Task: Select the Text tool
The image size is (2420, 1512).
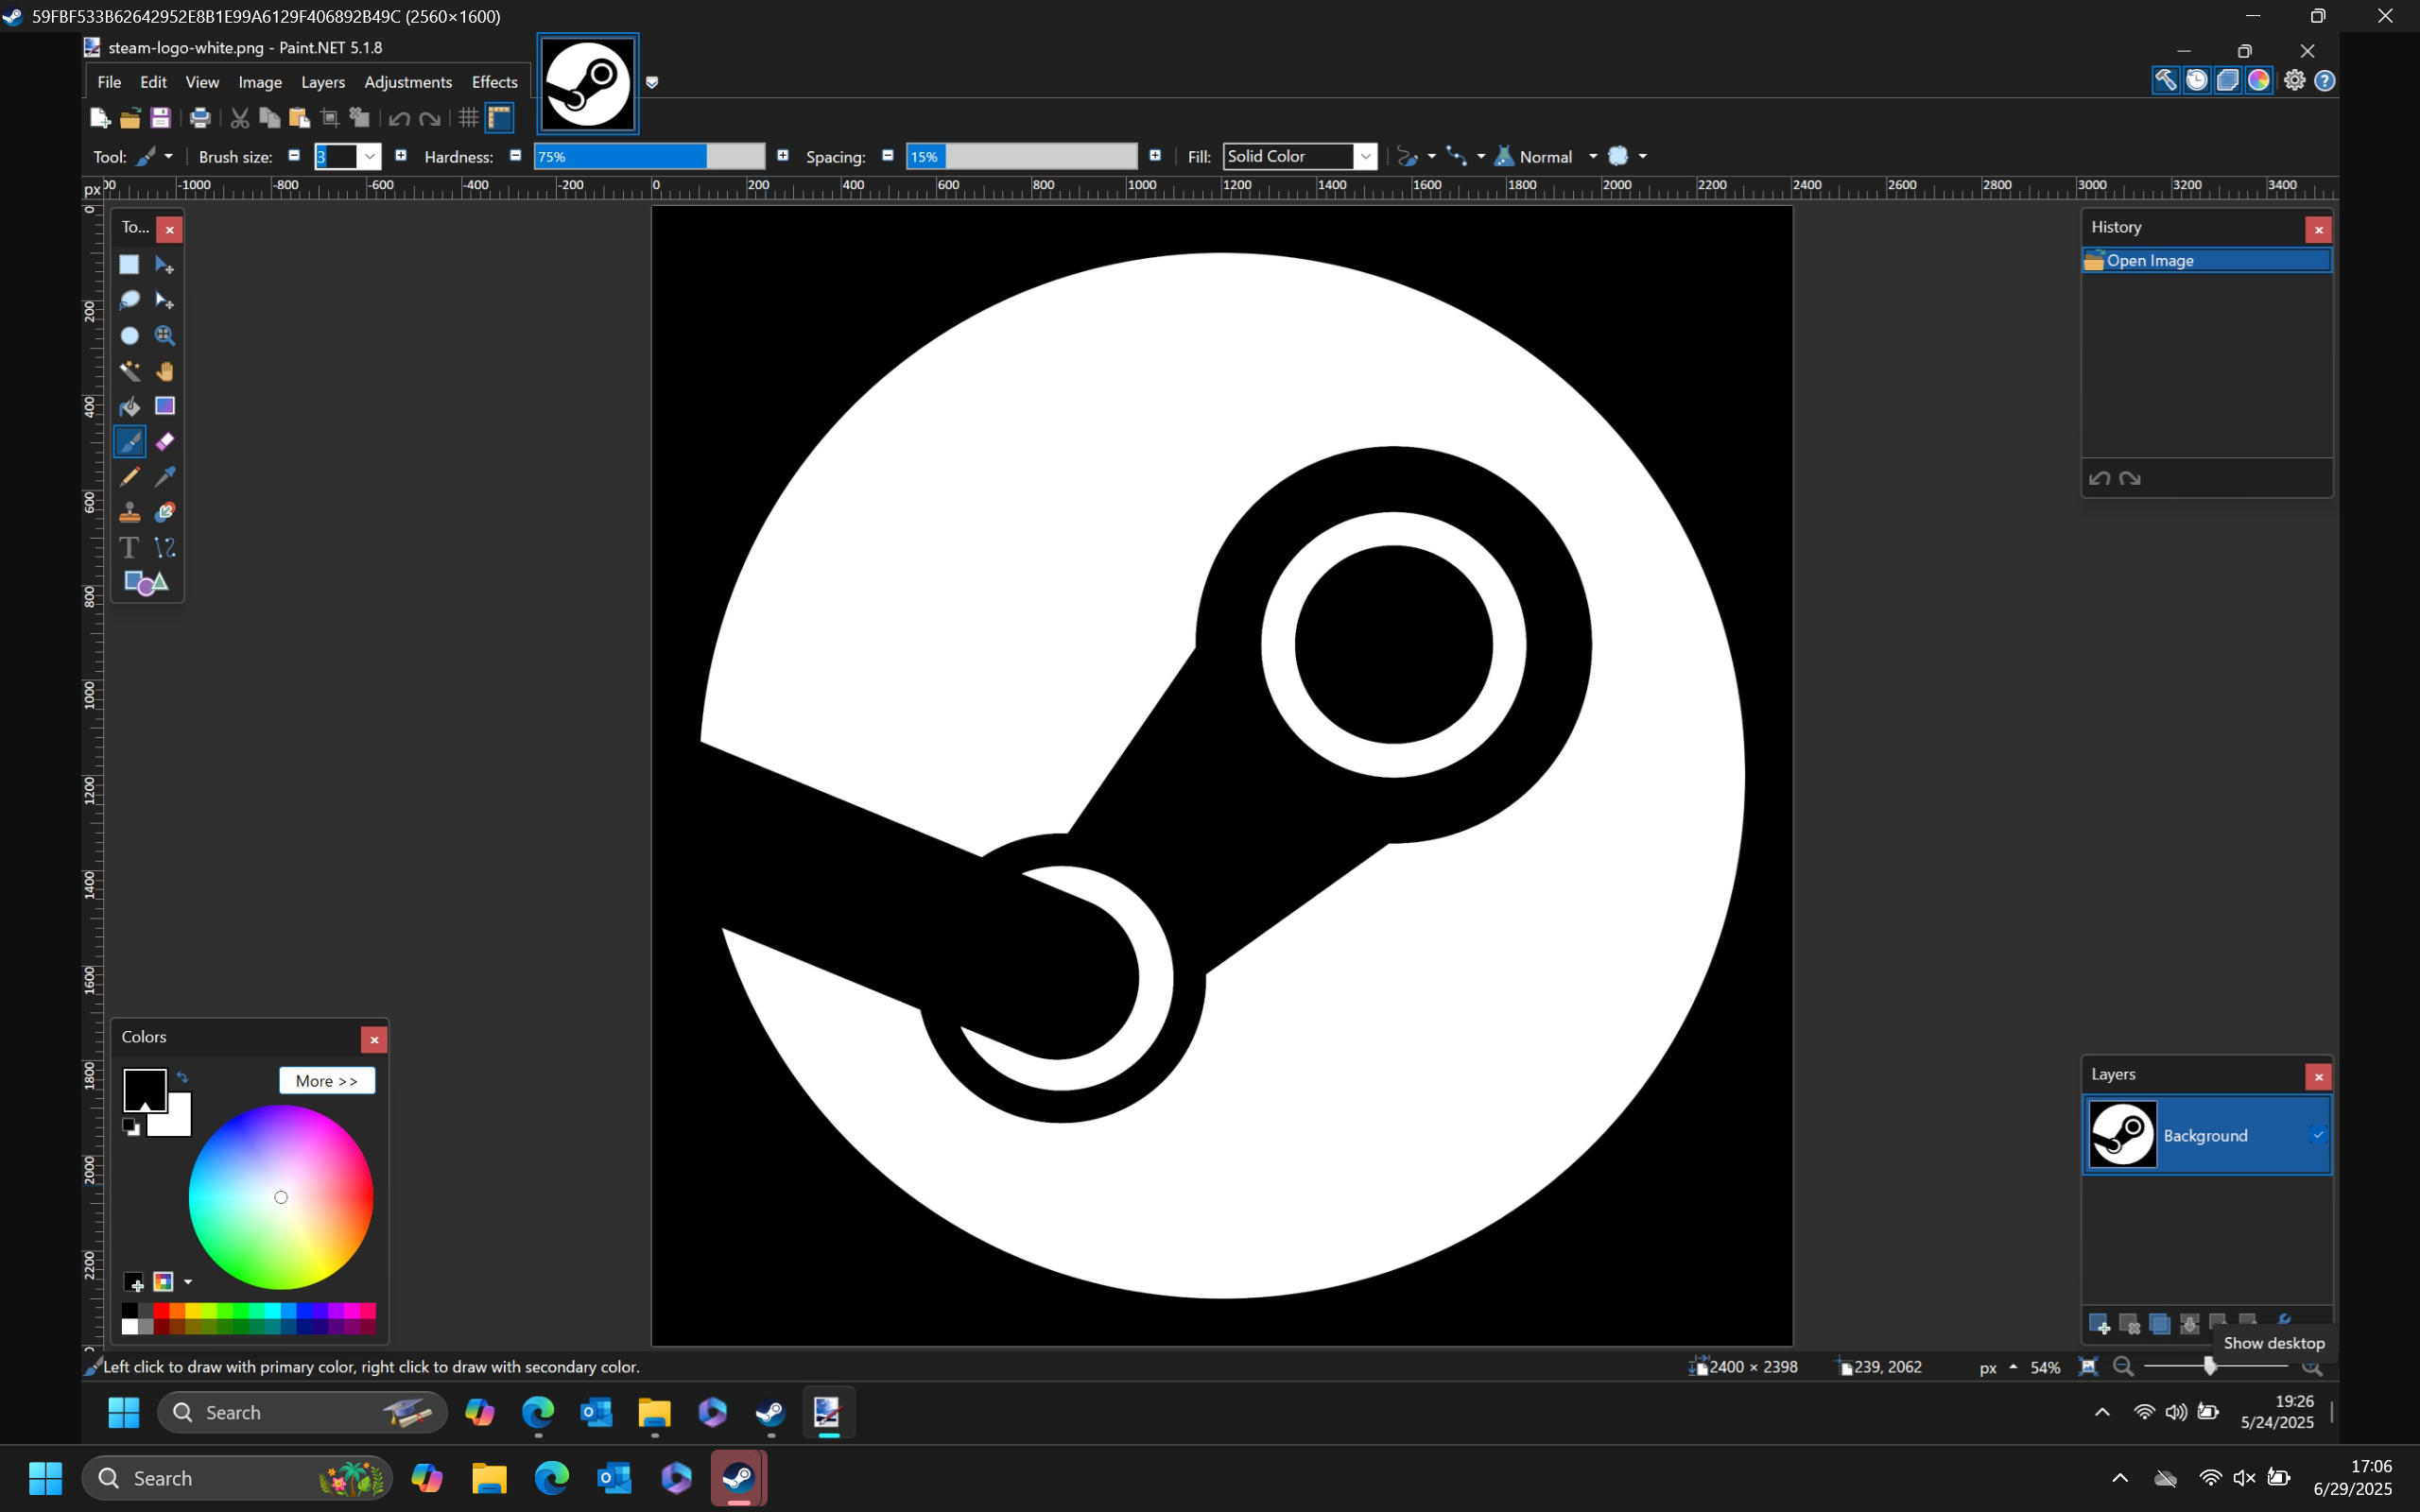Action: coord(129,547)
